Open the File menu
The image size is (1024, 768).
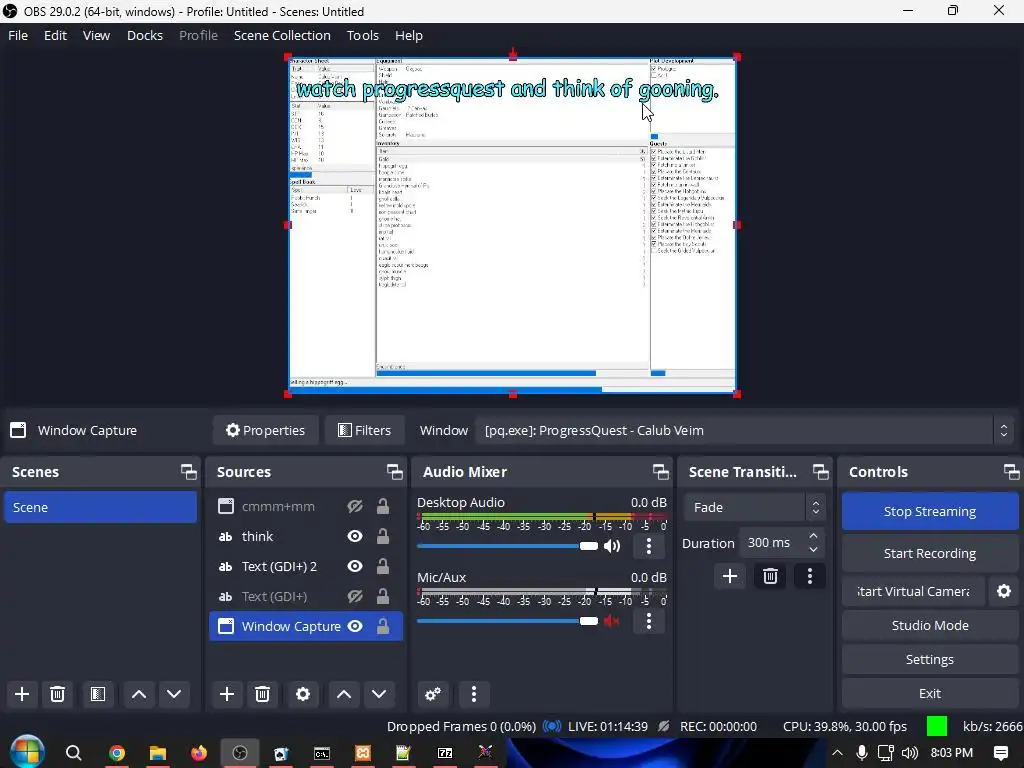pyautogui.click(x=18, y=35)
